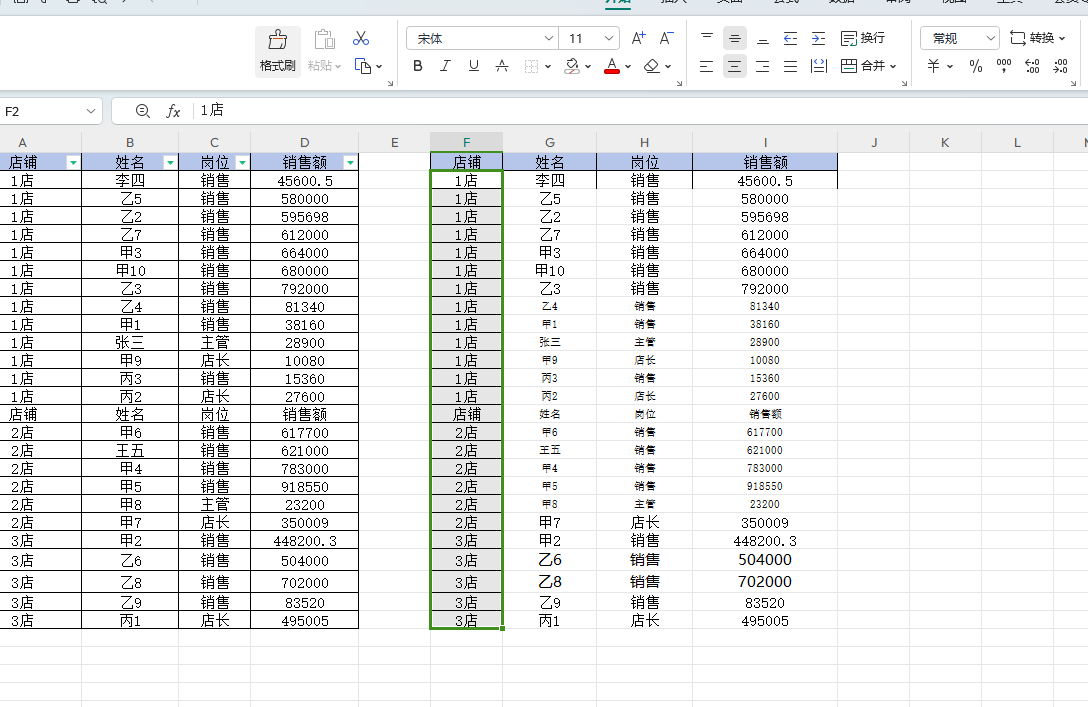
Task: Select column I header
Action: (765, 142)
